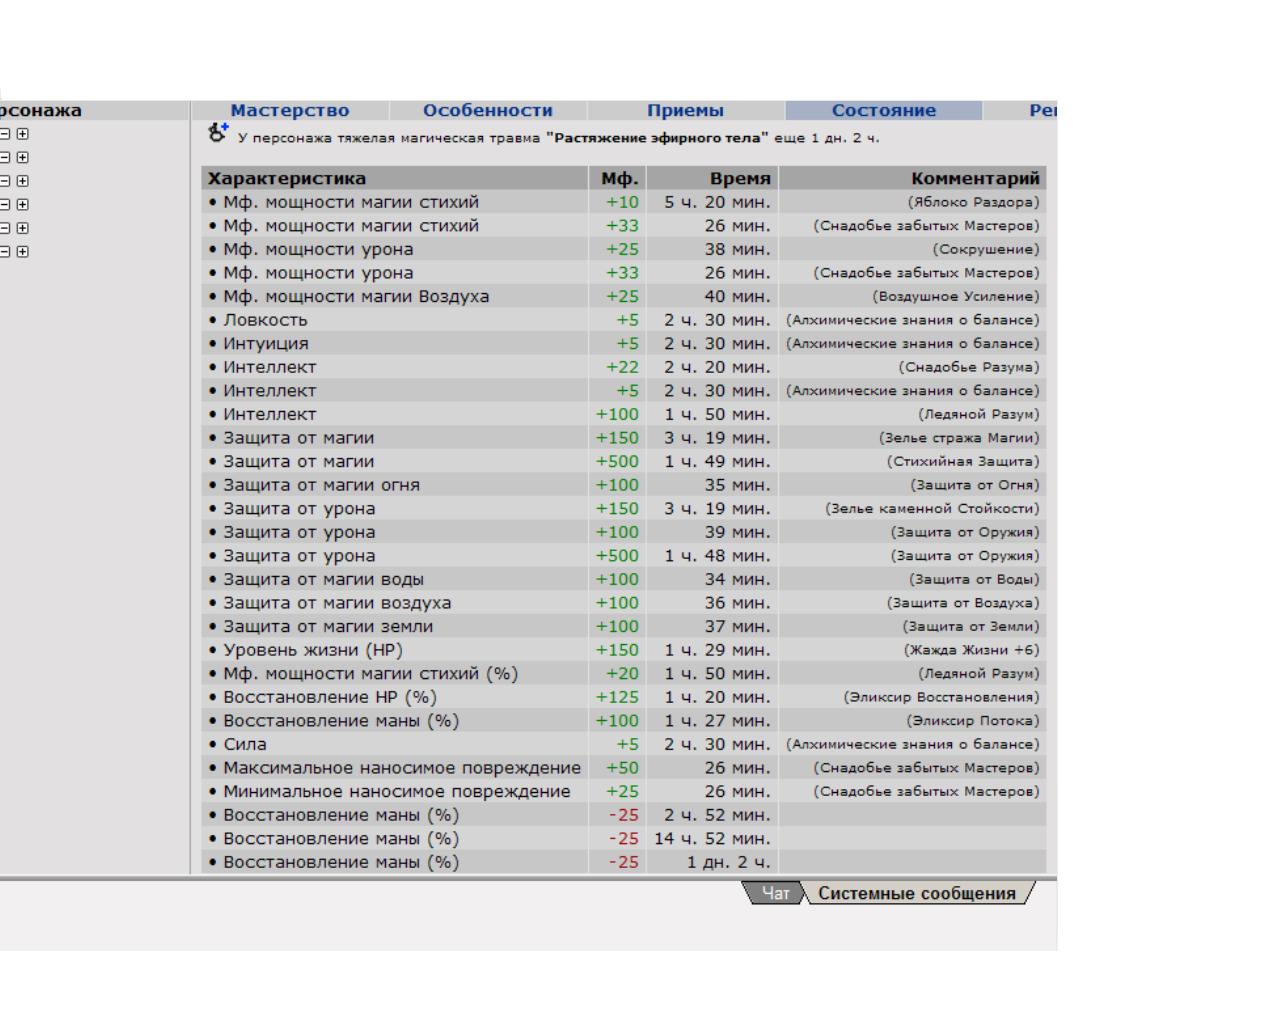Select the Восстановление HP (%) row
The height and width of the screenshot is (1024, 1280).
pos(624,697)
